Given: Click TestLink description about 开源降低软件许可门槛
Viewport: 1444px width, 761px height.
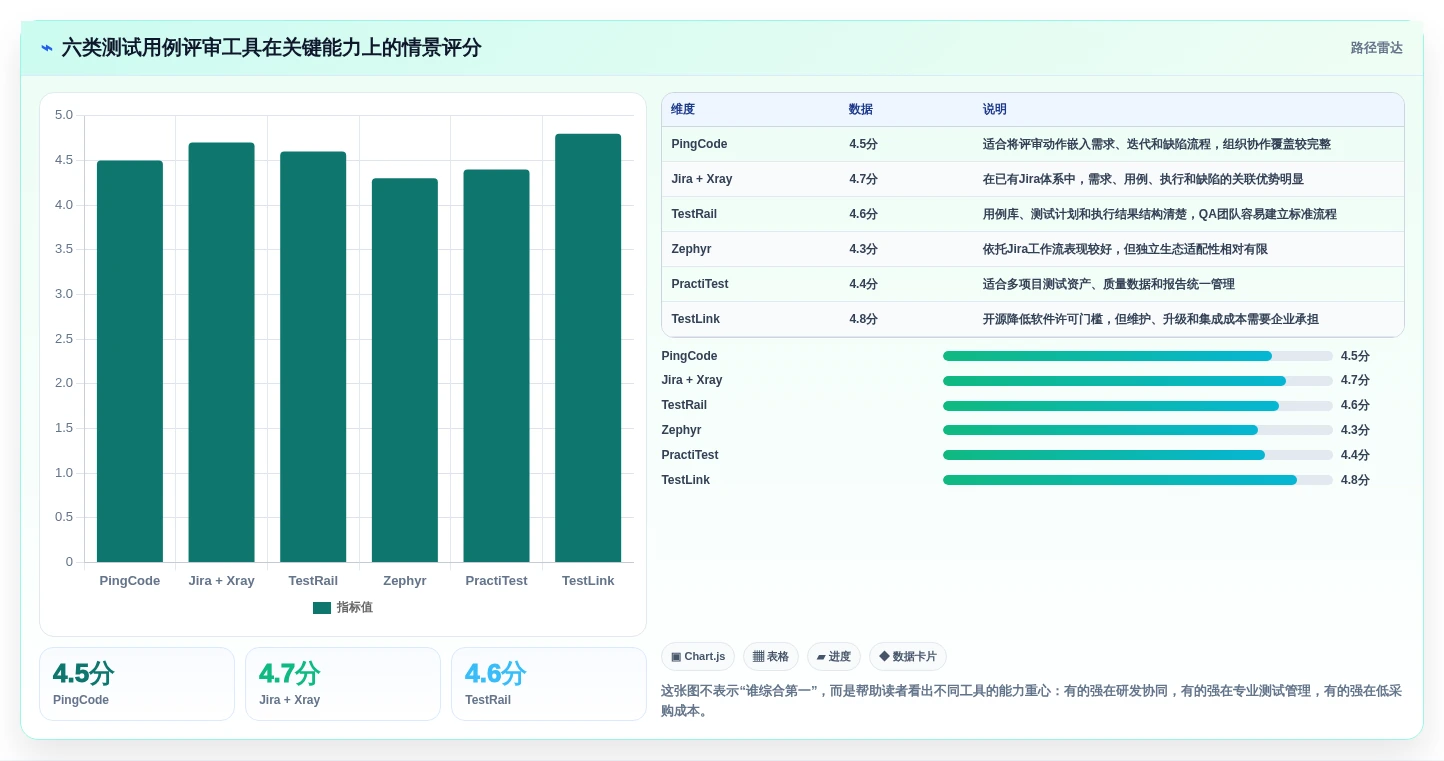Looking at the screenshot, I should point(1151,319).
